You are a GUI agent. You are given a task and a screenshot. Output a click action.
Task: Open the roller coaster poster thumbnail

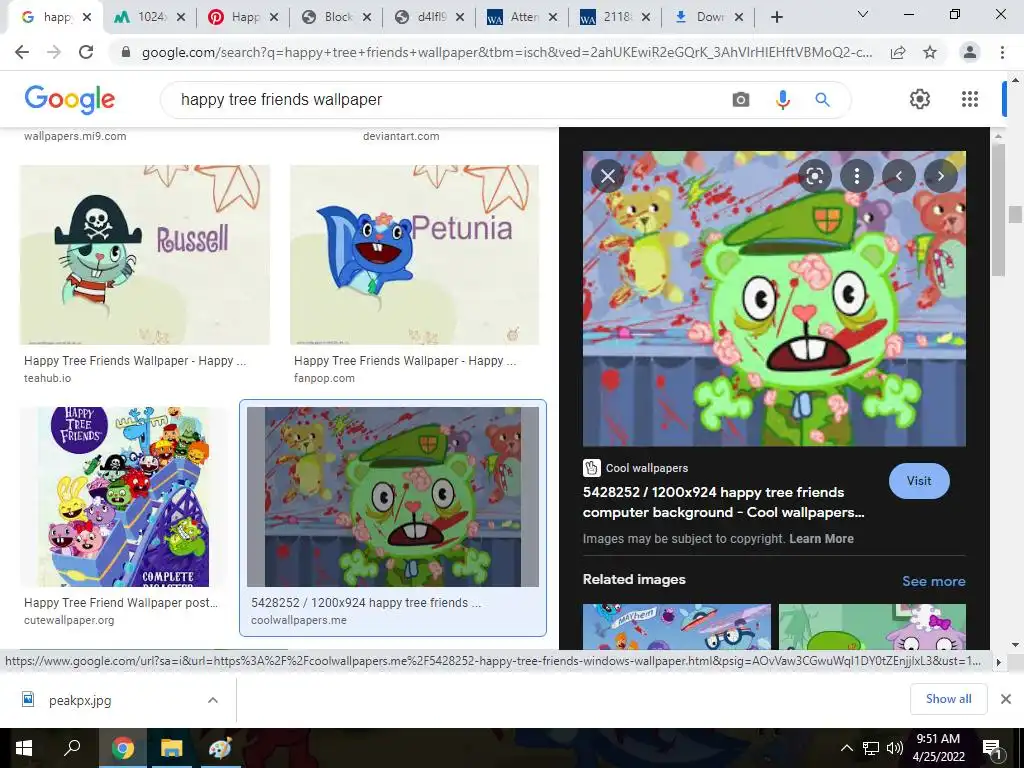coord(123,496)
